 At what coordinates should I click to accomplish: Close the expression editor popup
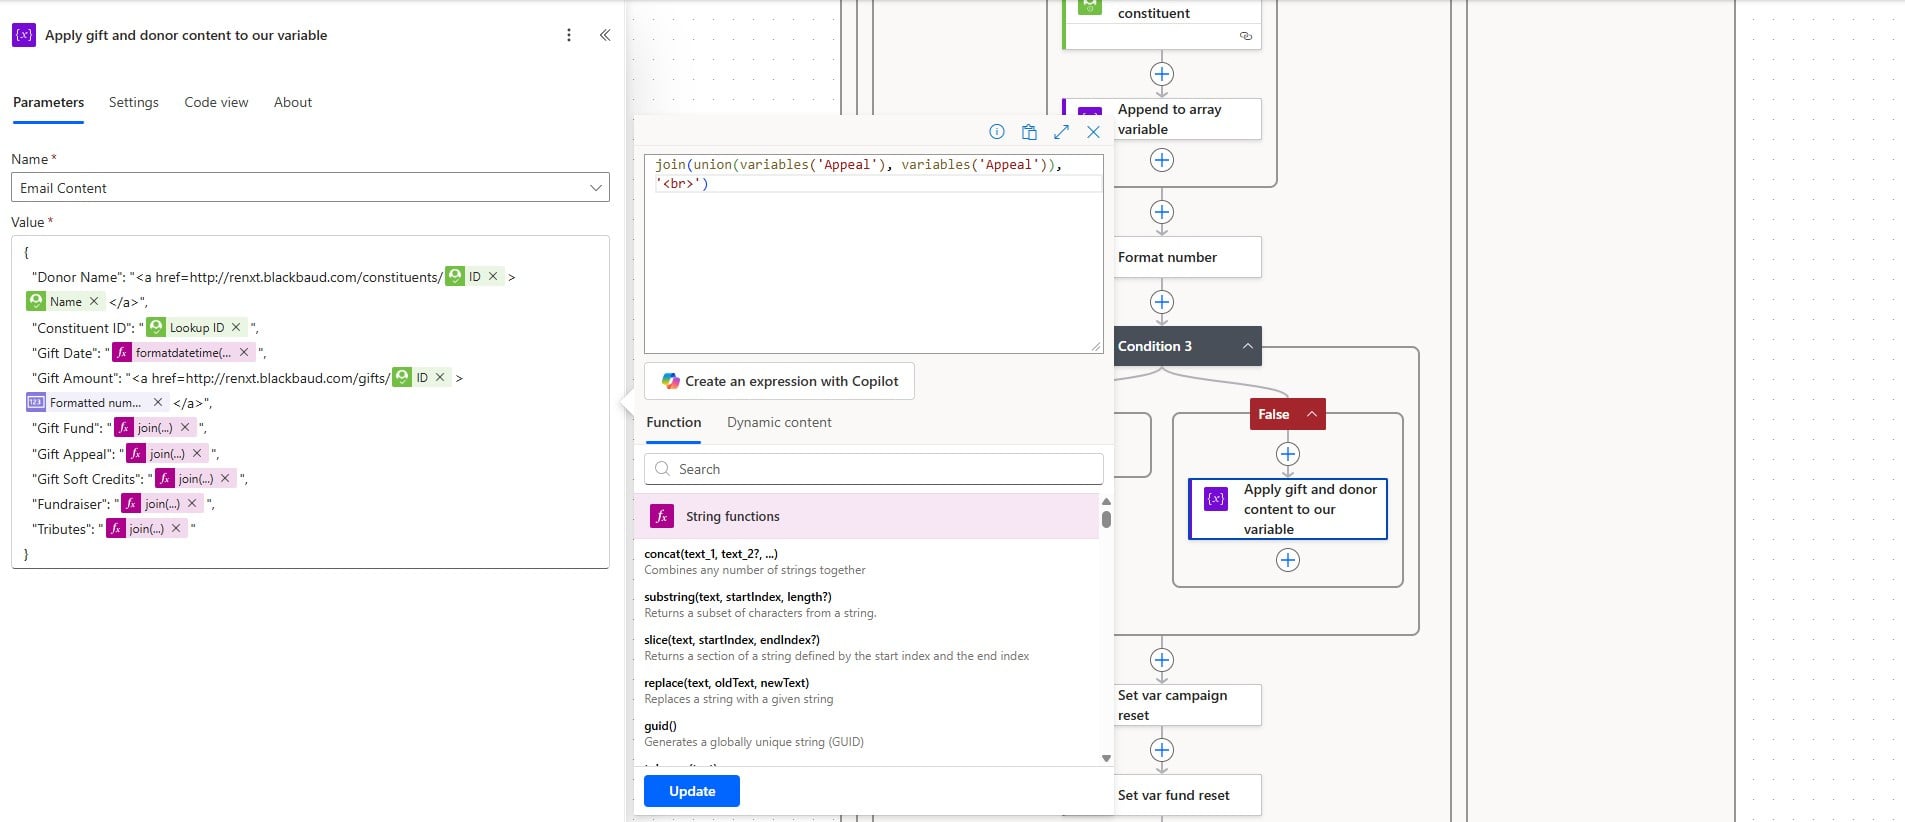coord(1093,132)
